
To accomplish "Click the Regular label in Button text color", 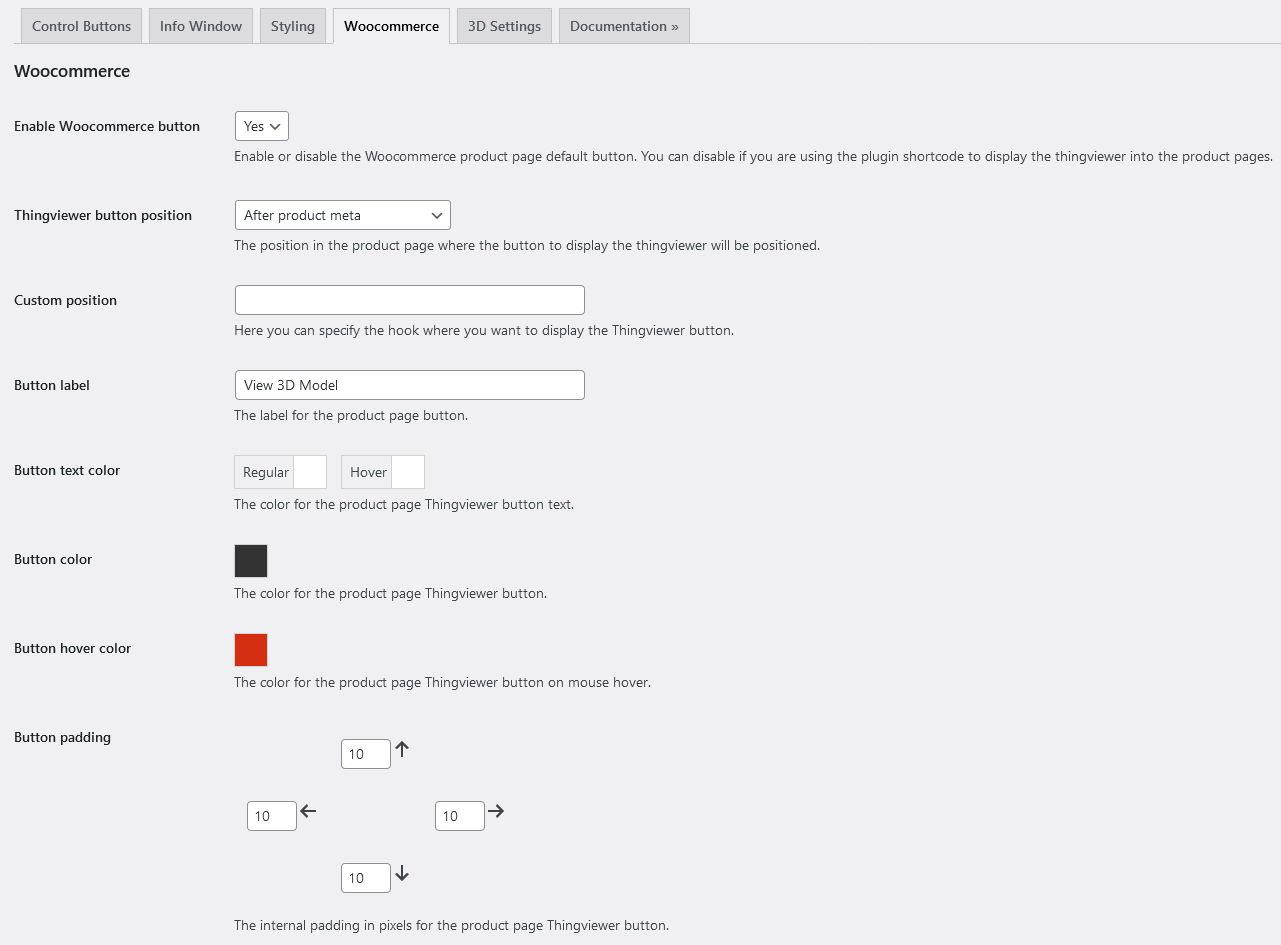I will tap(266, 472).
